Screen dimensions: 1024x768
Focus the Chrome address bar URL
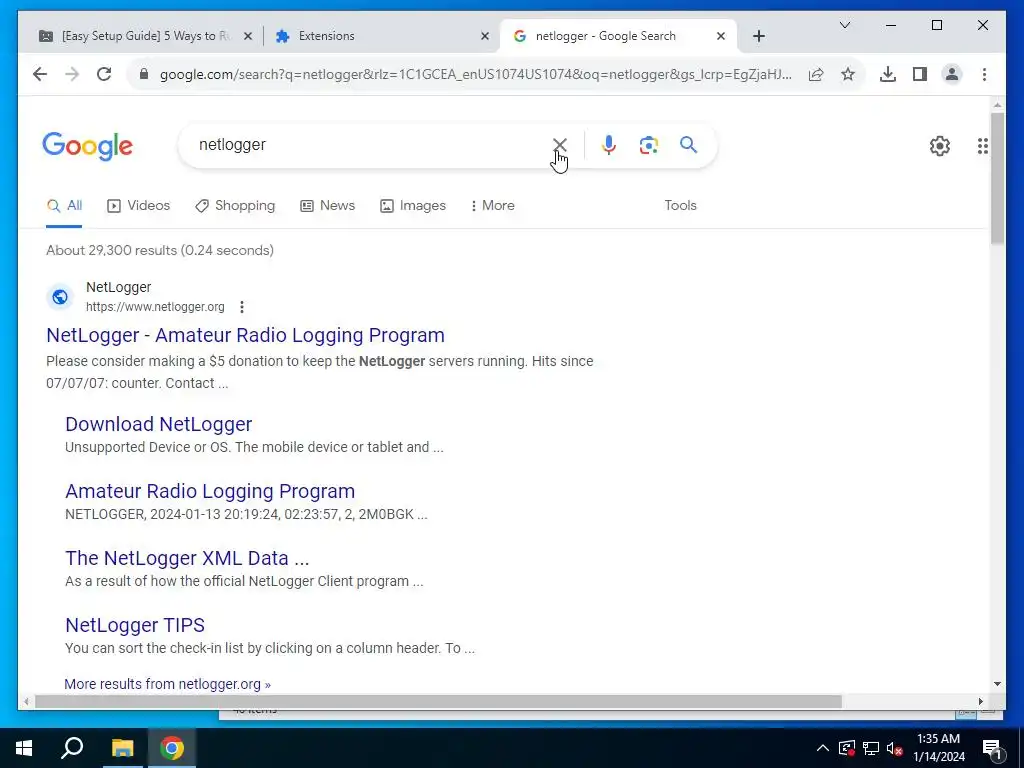tap(476, 74)
